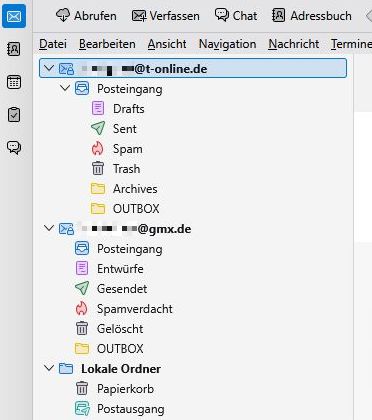Open Chat from left sidebar icon
This screenshot has height=420, width=372.
point(14,147)
